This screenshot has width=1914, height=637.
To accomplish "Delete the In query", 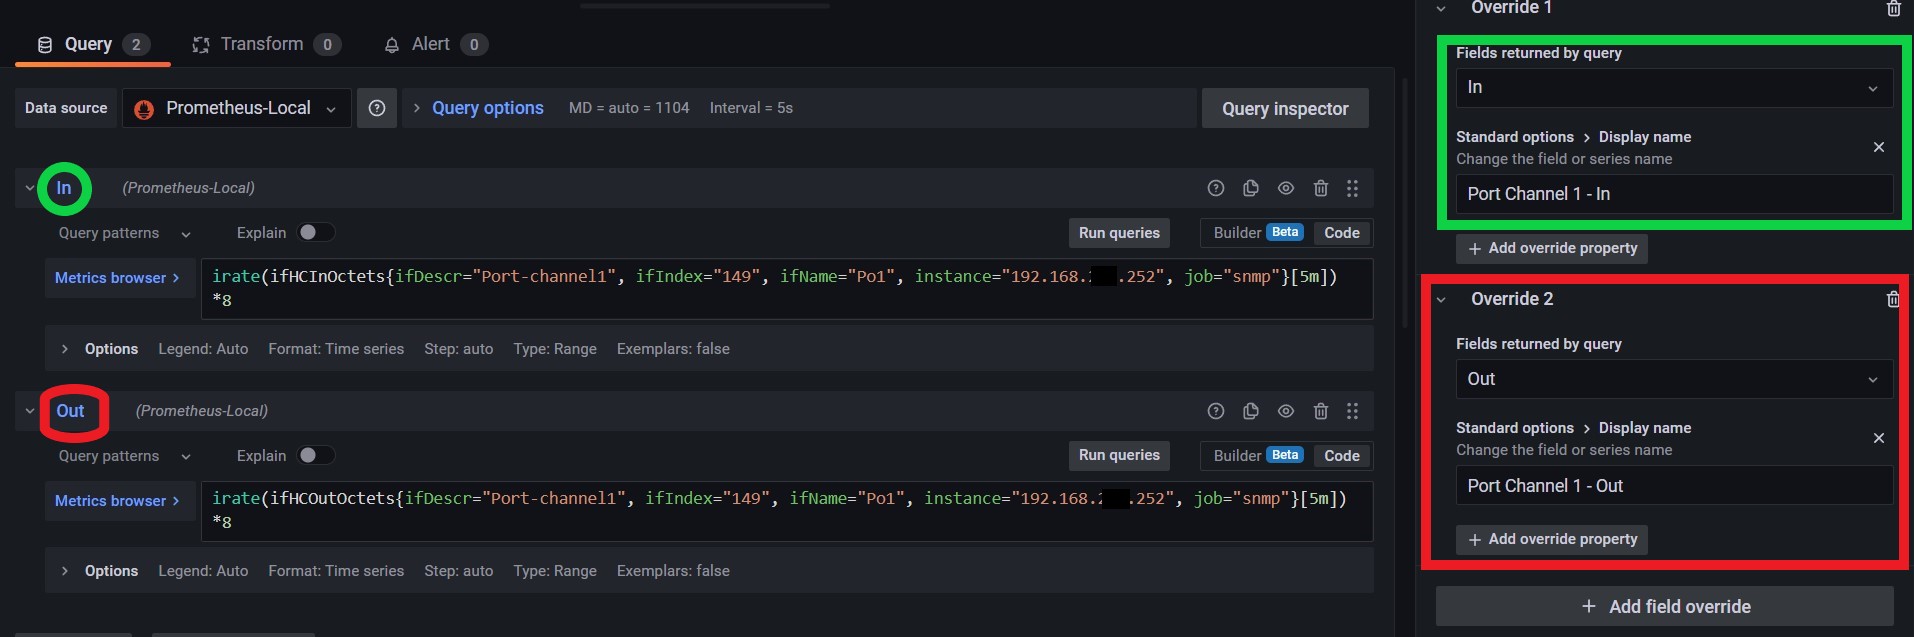I will point(1321,188).
